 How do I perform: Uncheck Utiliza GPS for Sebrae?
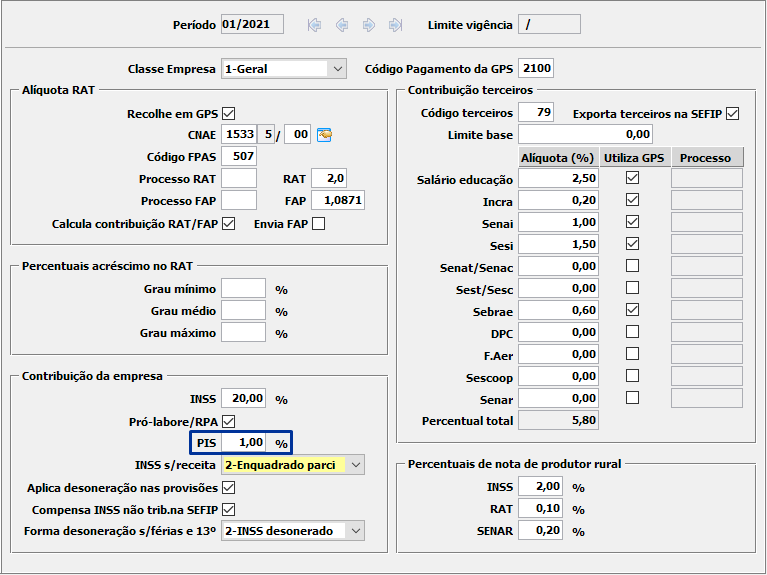coord(632,310)
